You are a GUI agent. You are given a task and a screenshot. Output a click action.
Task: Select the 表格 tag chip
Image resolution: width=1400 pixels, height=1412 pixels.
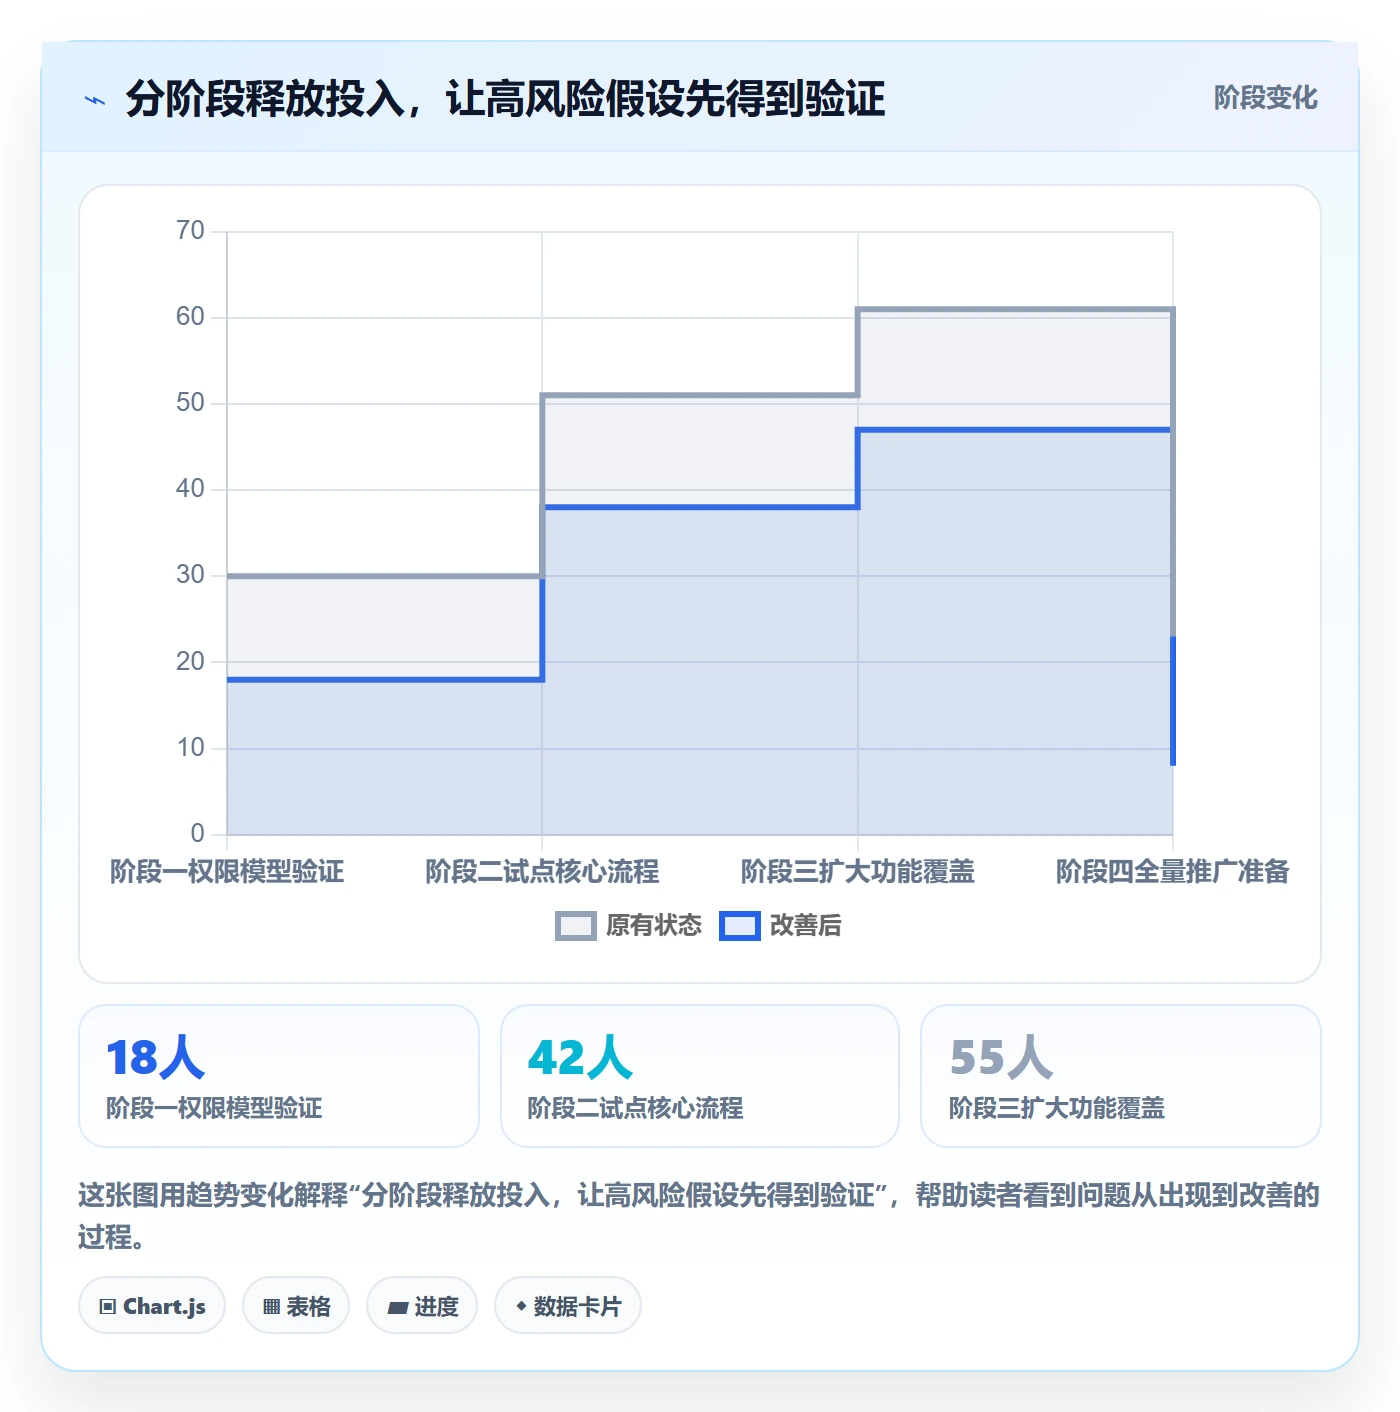click(296, 1306)
